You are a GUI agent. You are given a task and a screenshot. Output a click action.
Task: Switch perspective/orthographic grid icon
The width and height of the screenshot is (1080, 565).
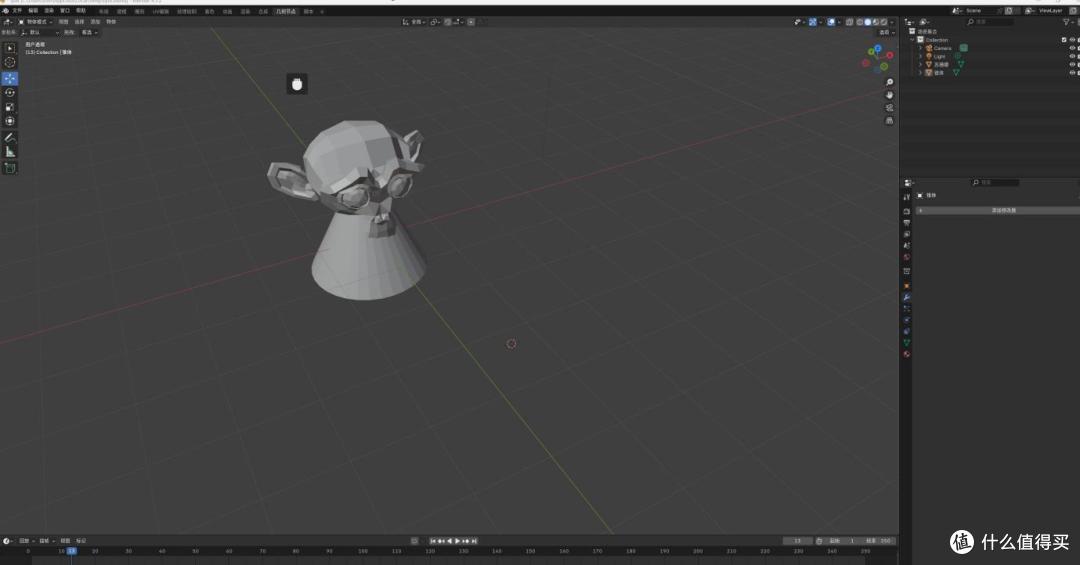889,121
